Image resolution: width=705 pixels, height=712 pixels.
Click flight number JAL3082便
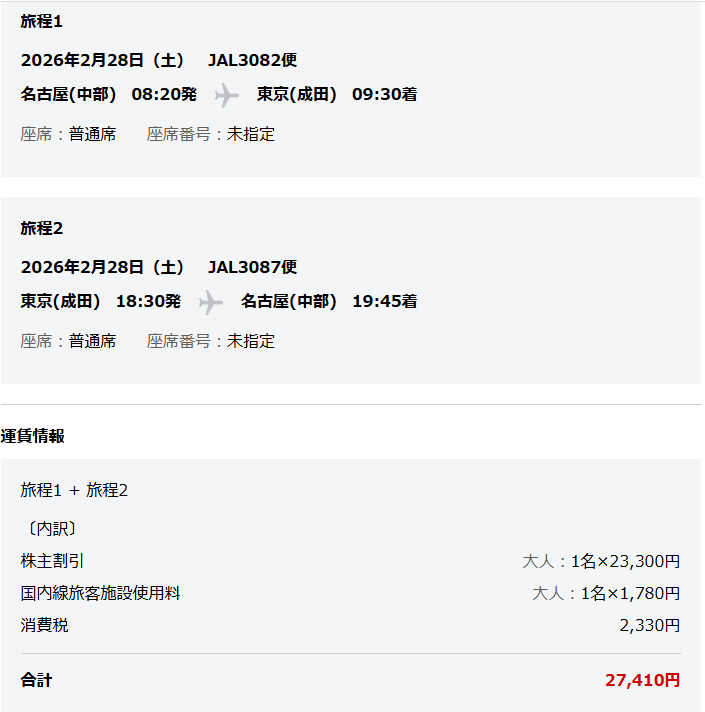(x=252, y=60)
